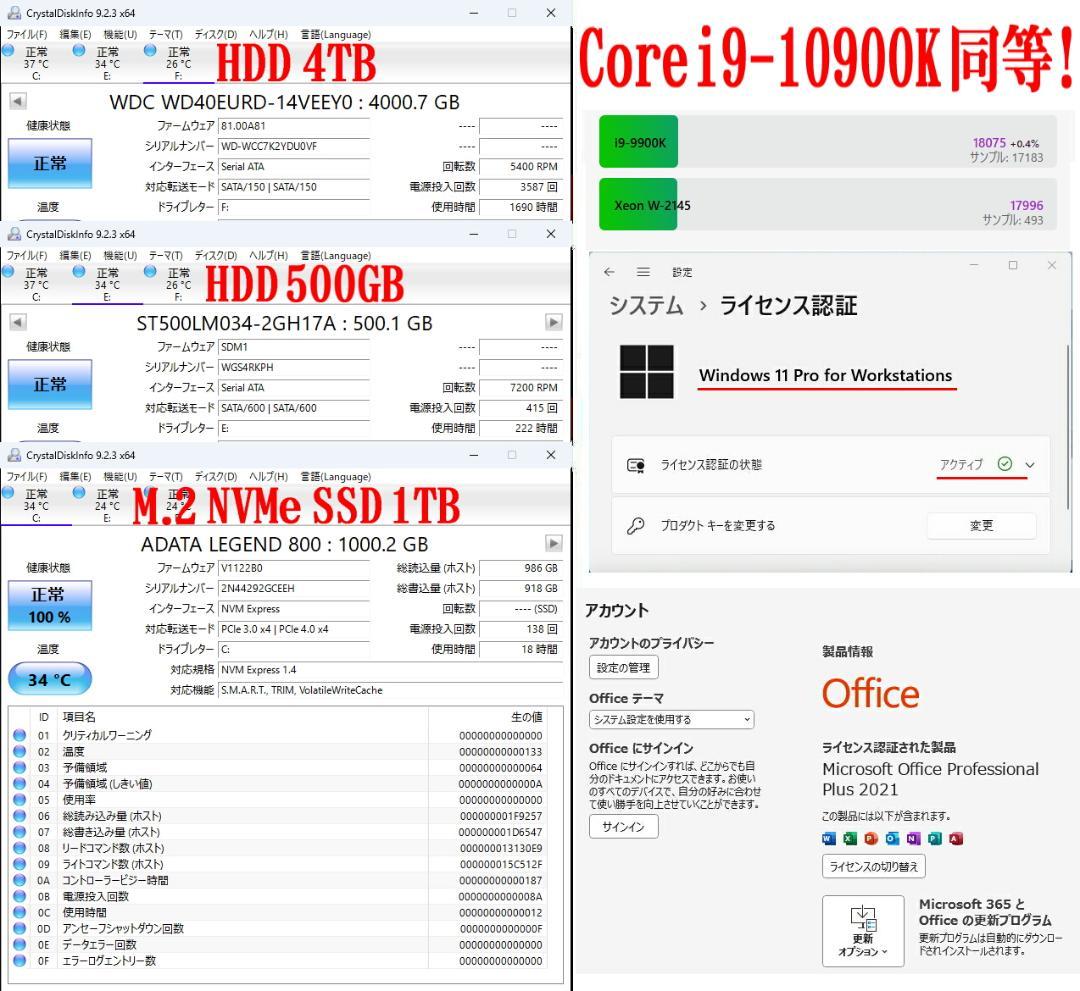Click the i9-9900K benchmark score bar

[828, 142]
